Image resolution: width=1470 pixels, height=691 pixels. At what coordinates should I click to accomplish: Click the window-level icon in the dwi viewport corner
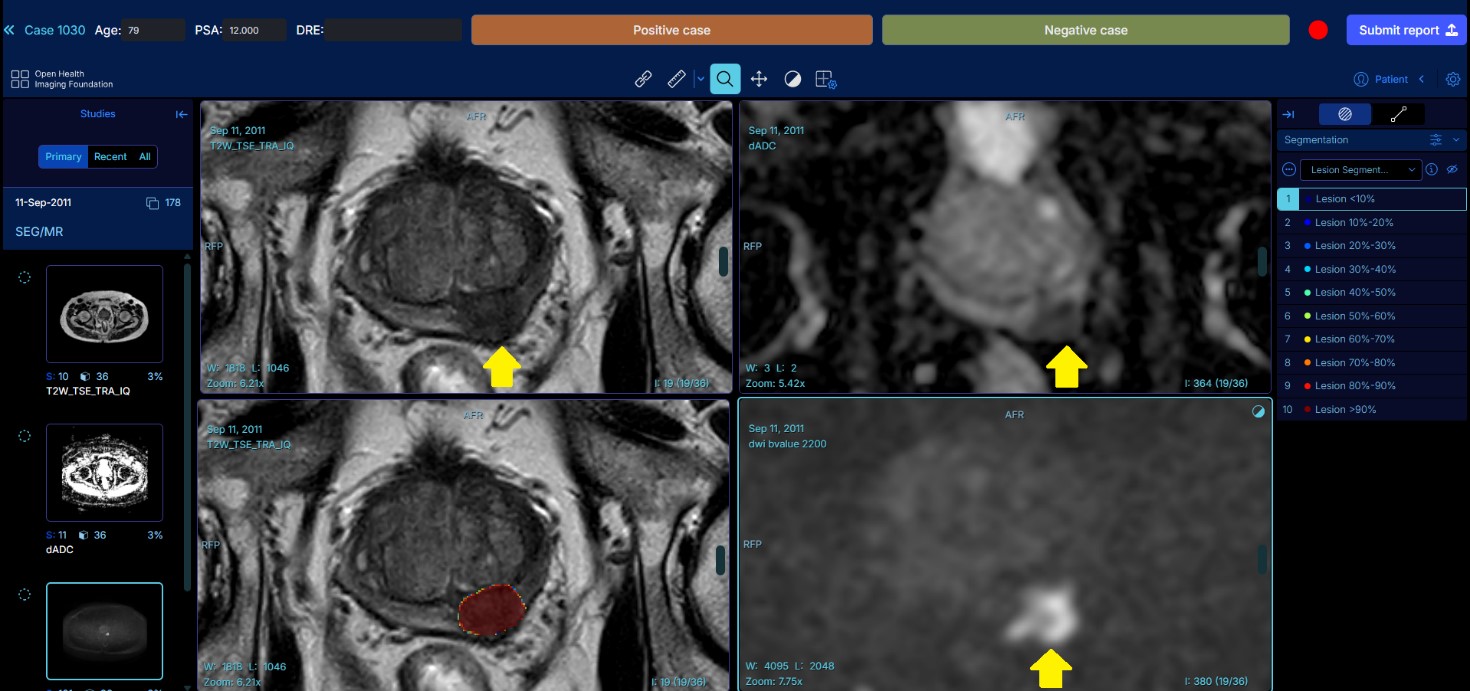pos(1258,411)
